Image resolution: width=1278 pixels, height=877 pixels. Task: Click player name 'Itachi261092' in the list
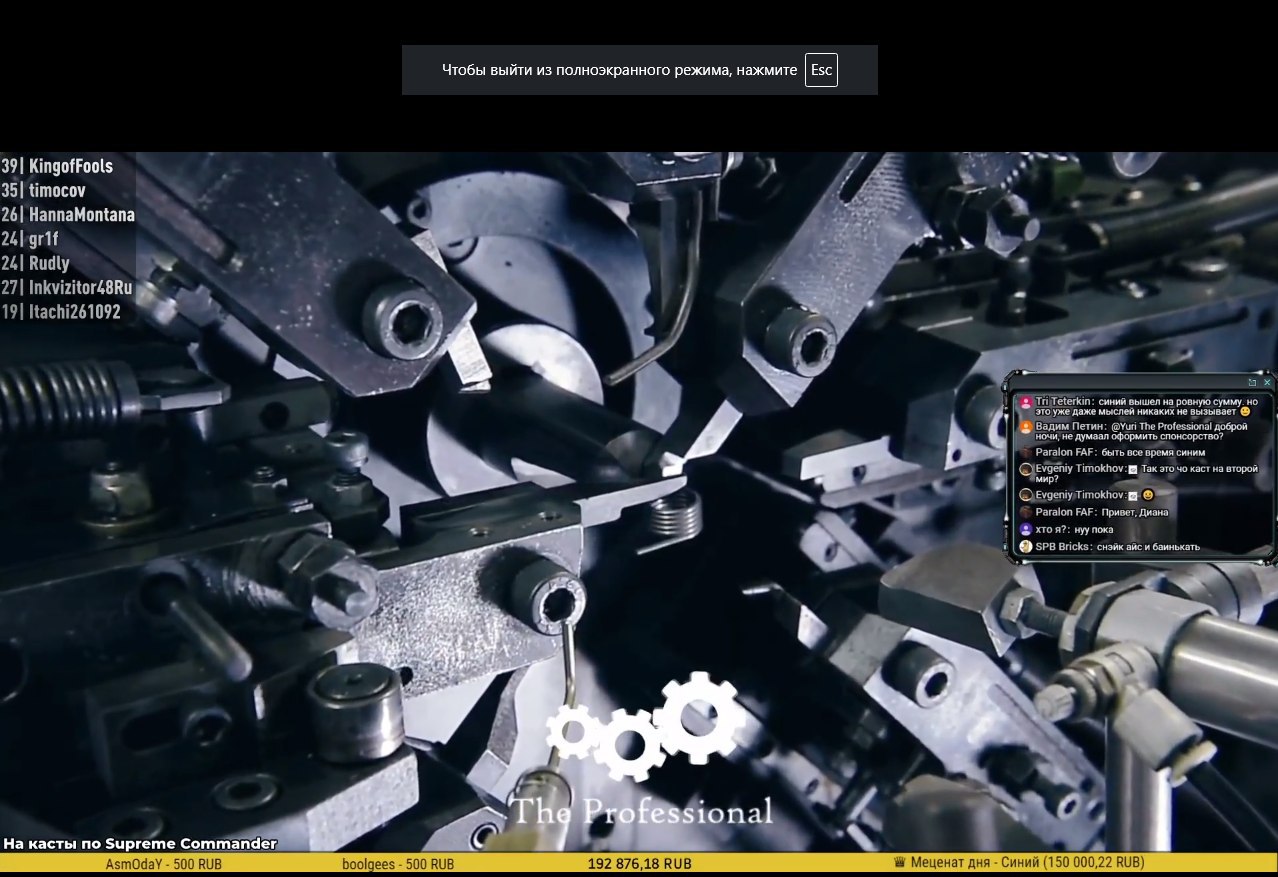(x=75, y=312)
